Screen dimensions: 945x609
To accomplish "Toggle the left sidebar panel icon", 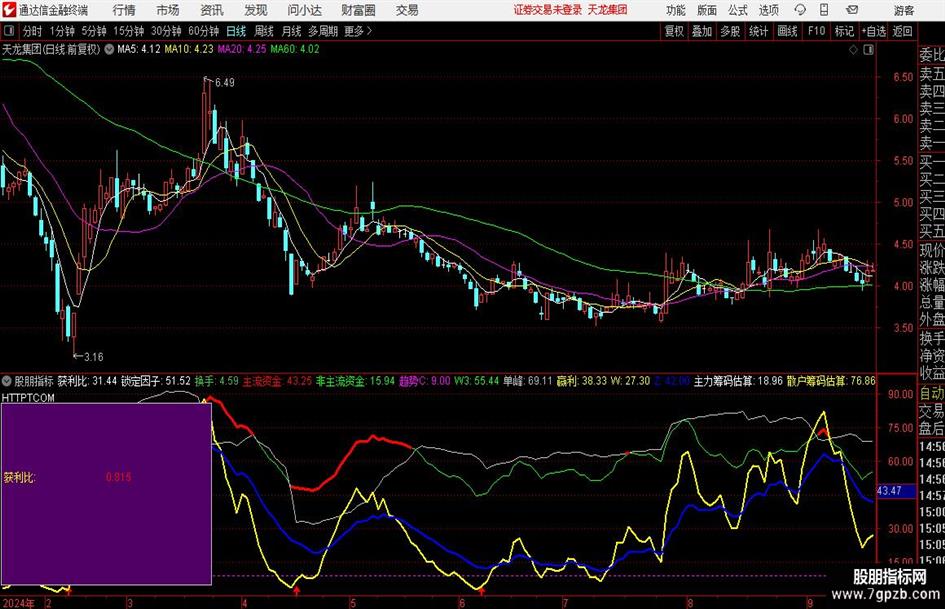I will 9,31.
